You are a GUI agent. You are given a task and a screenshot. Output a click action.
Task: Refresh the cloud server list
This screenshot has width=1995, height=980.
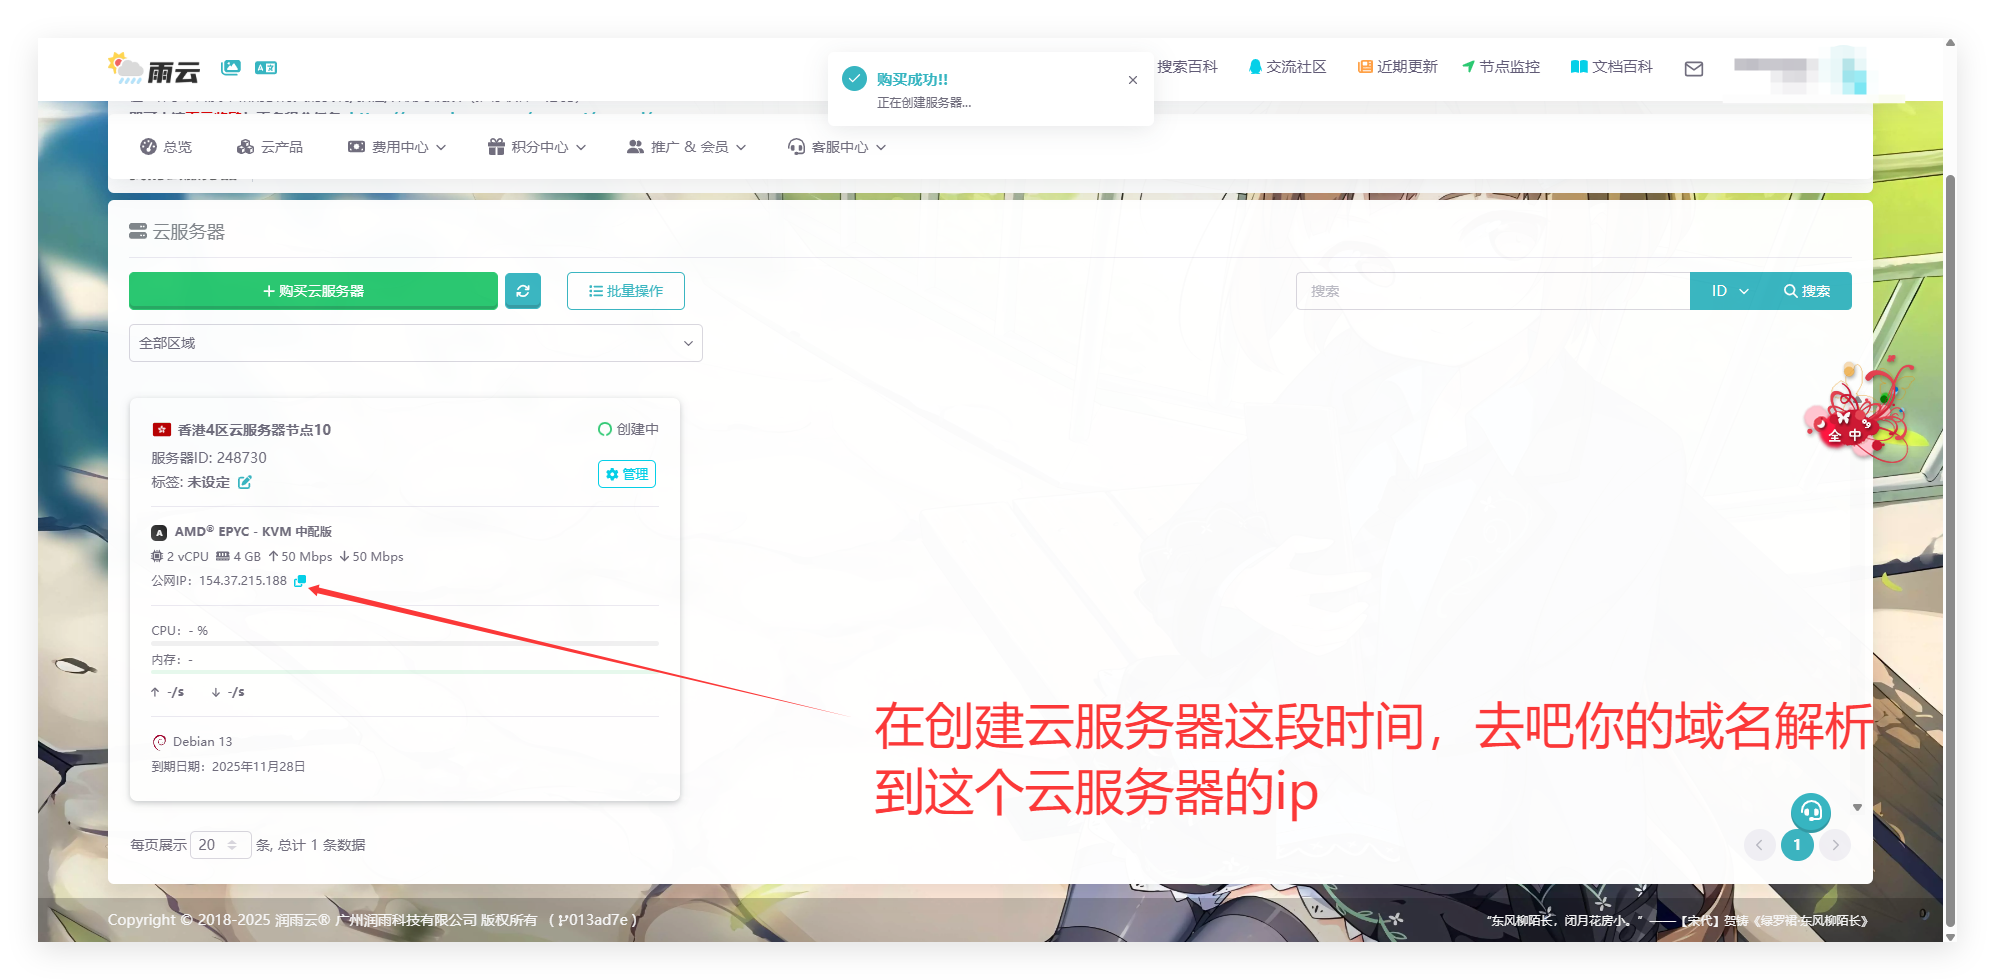pos(523,291)
